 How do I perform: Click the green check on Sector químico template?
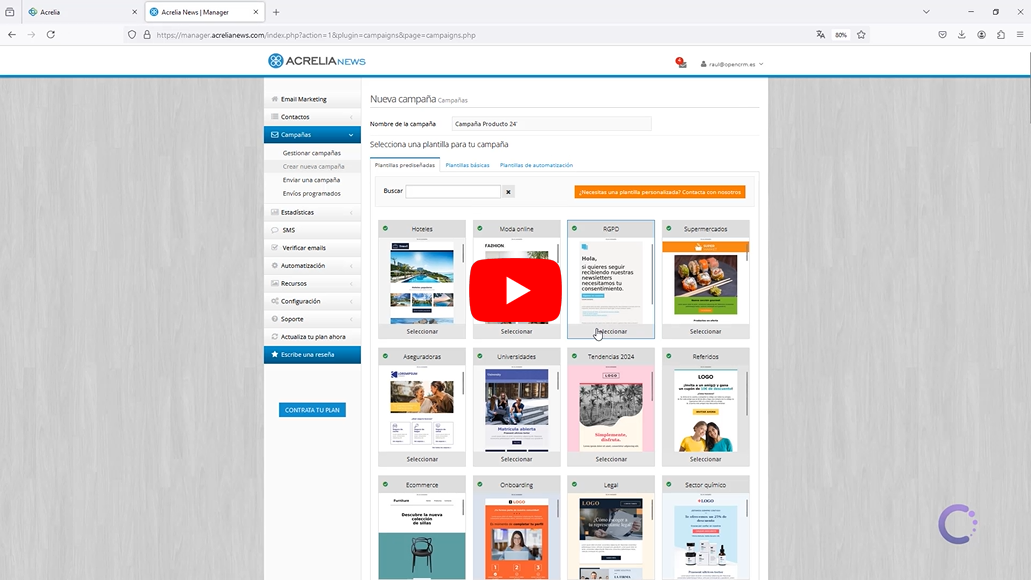pyautogui.click(x=669, y=485)
